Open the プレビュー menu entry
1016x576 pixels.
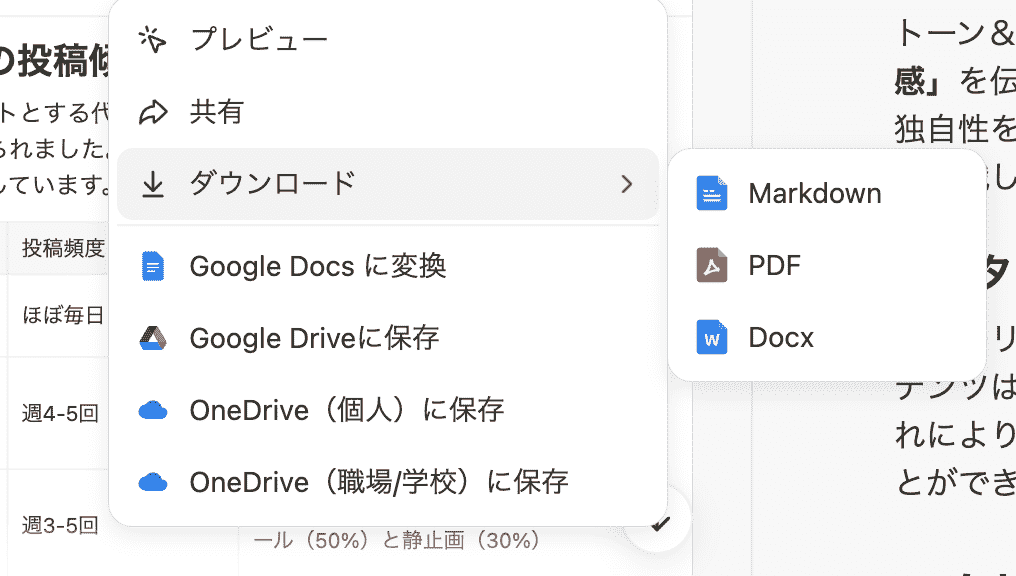387,40
